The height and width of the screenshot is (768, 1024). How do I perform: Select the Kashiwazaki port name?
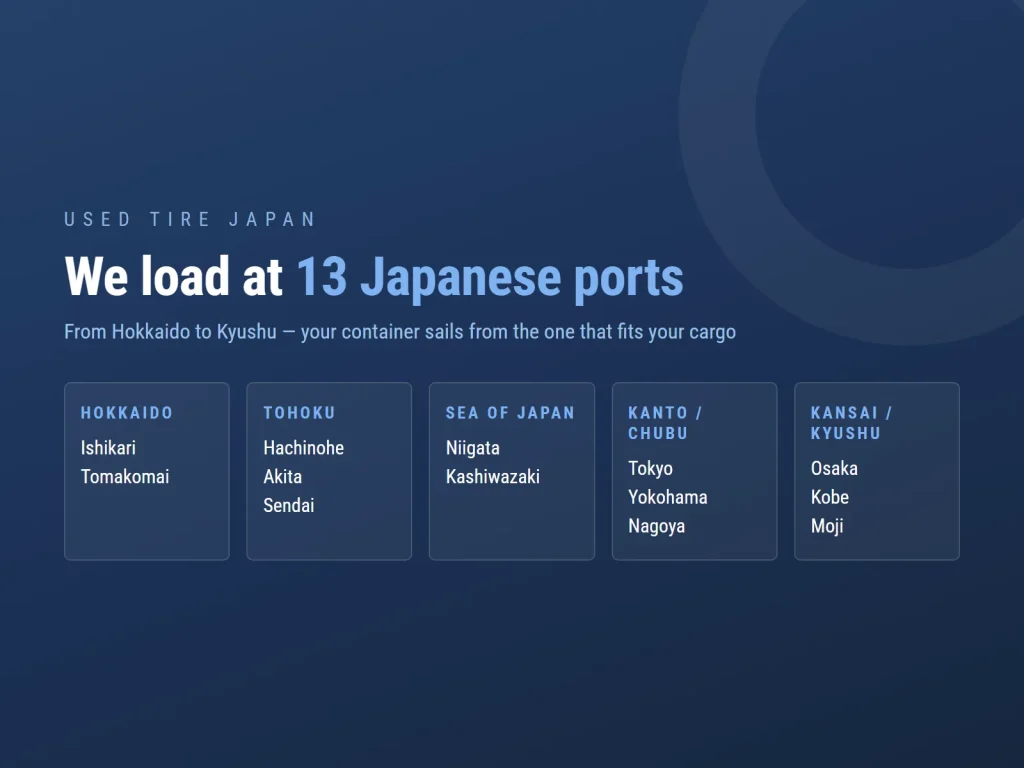point(492,477)
